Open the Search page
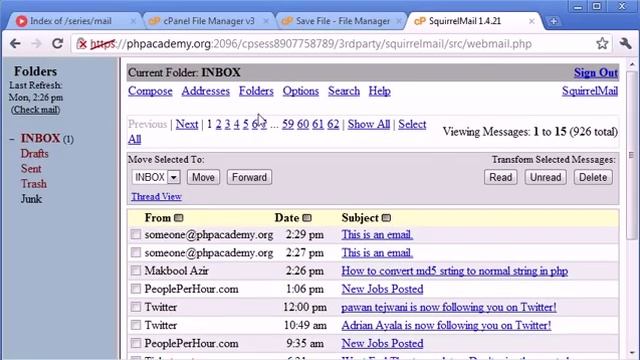 344,91
